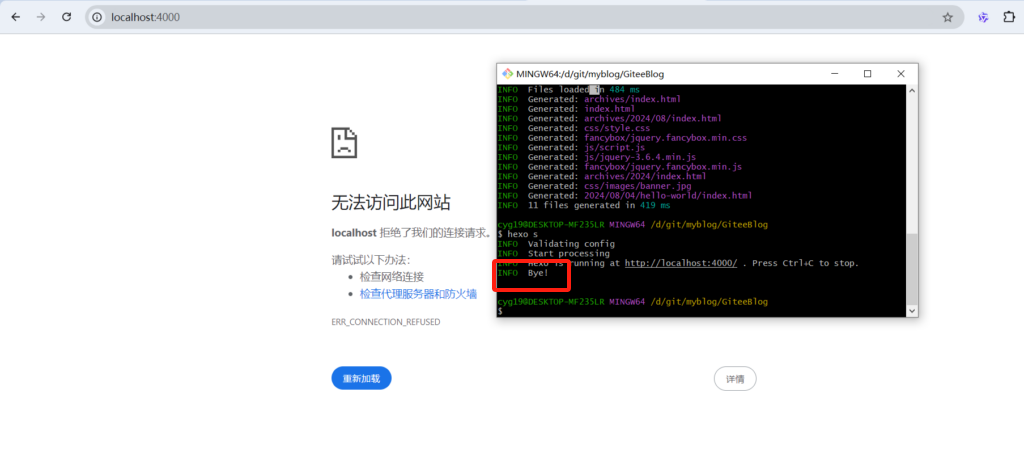Close the MINGW64 terminal window
This screenshot has width=1024, height=473.
901,74
